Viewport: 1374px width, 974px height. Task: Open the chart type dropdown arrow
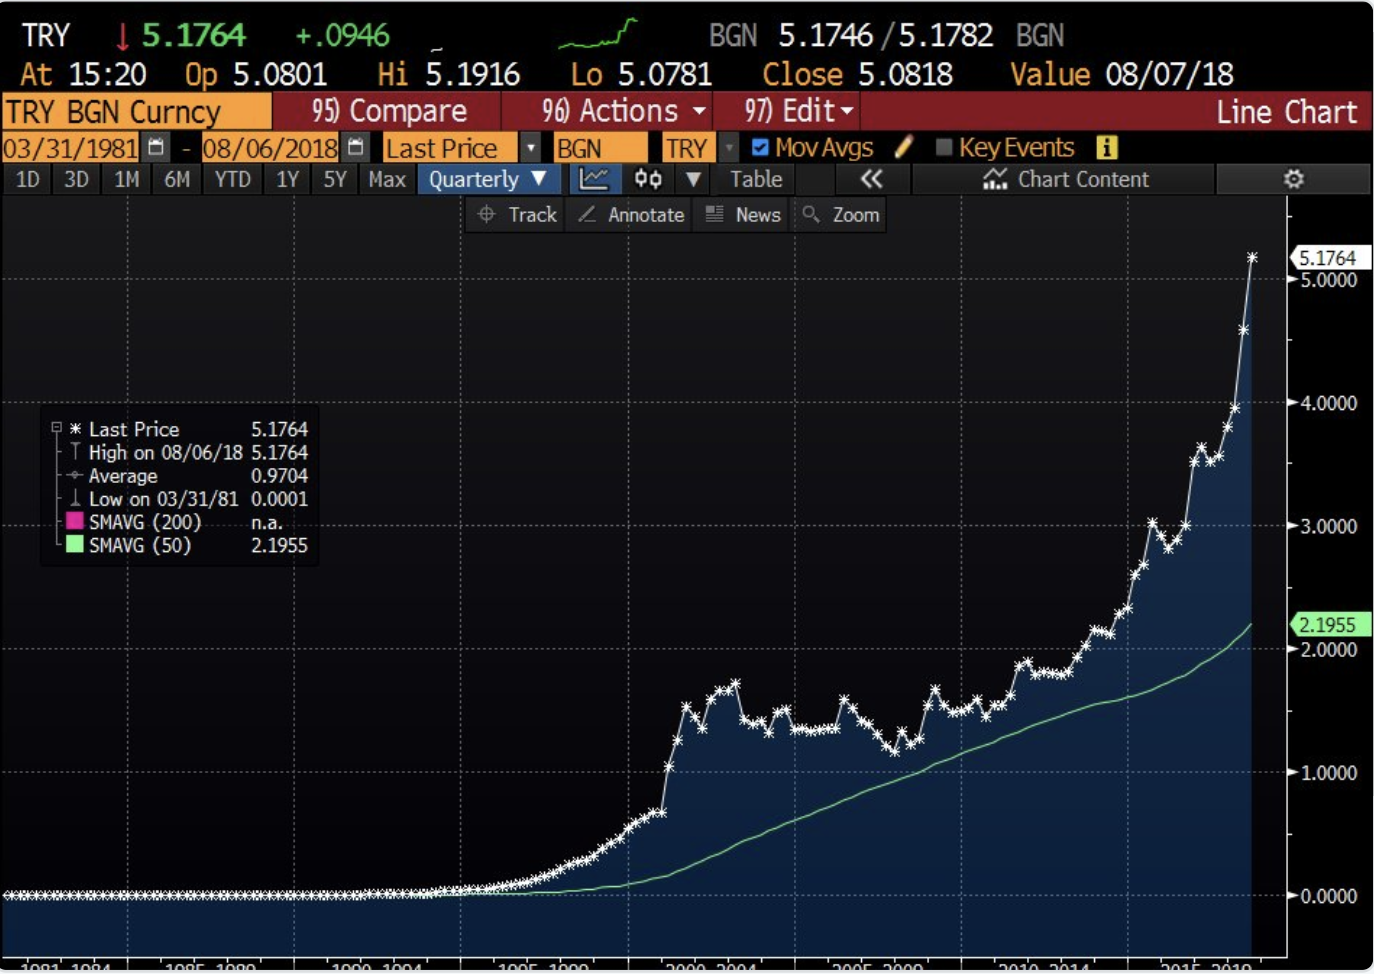coord(693,179)
